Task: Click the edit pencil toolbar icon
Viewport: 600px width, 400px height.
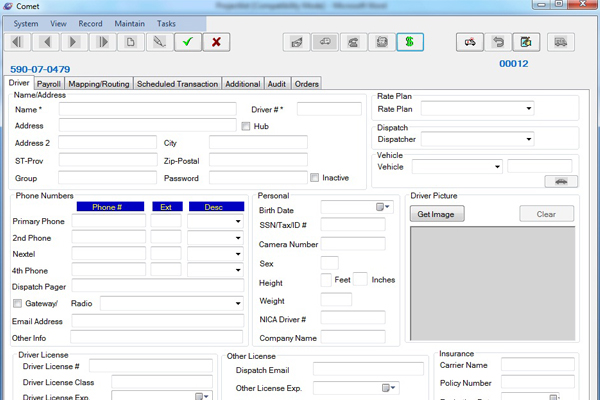Action: pyautogui.click(x=159, y=42)
